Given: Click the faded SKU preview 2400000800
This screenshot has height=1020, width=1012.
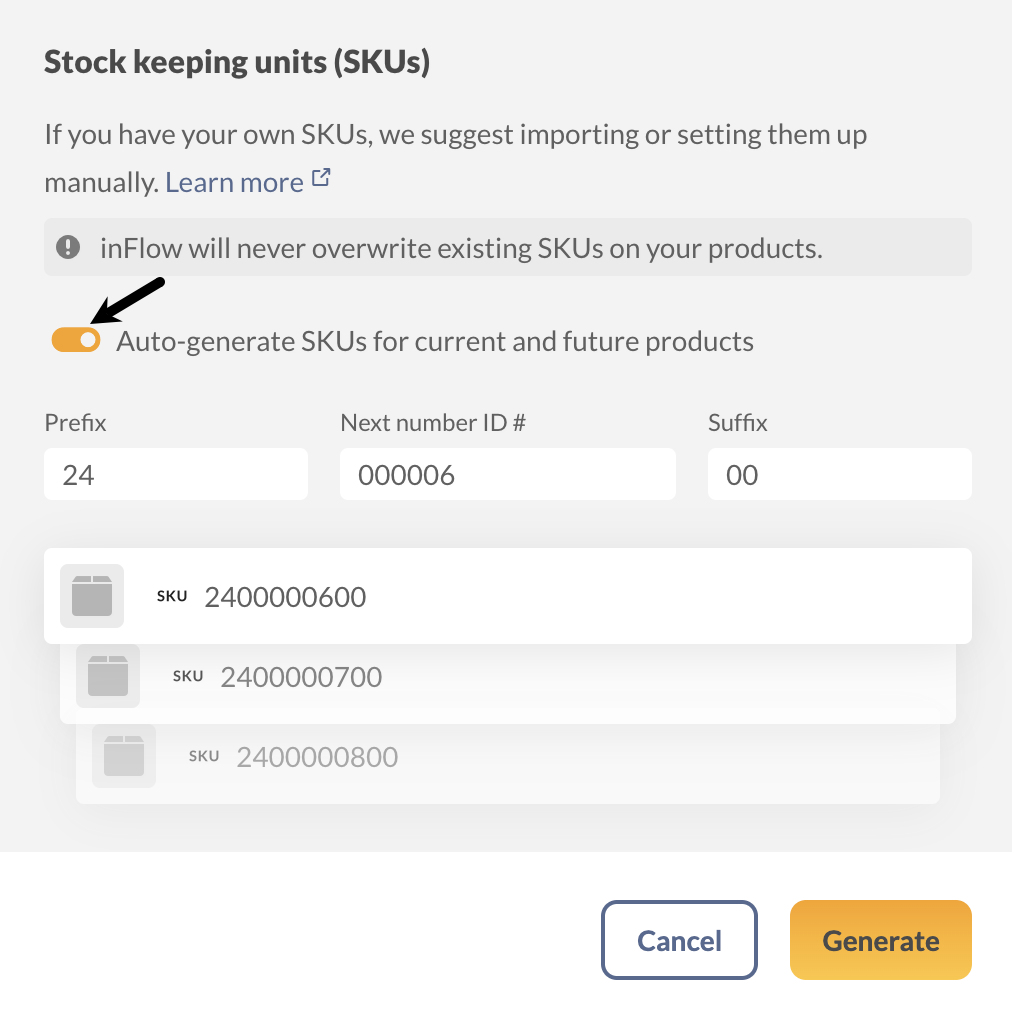Looking at the screenshot, I should (316, 756).
